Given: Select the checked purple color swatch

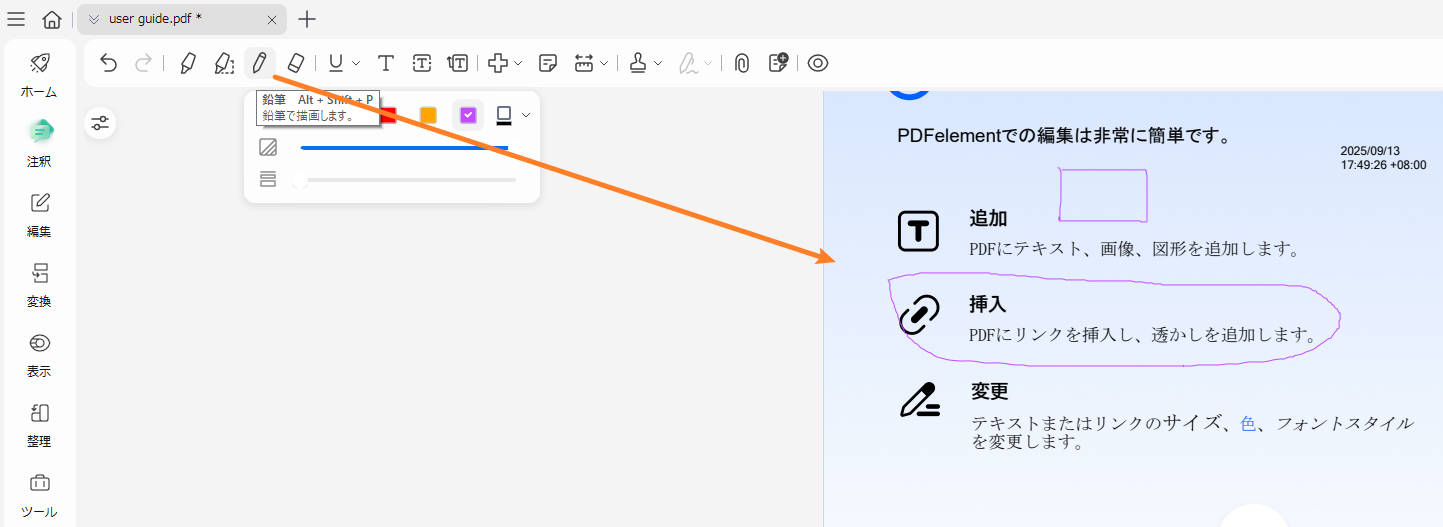Looking at the screenshot, I should click(468, 115).
